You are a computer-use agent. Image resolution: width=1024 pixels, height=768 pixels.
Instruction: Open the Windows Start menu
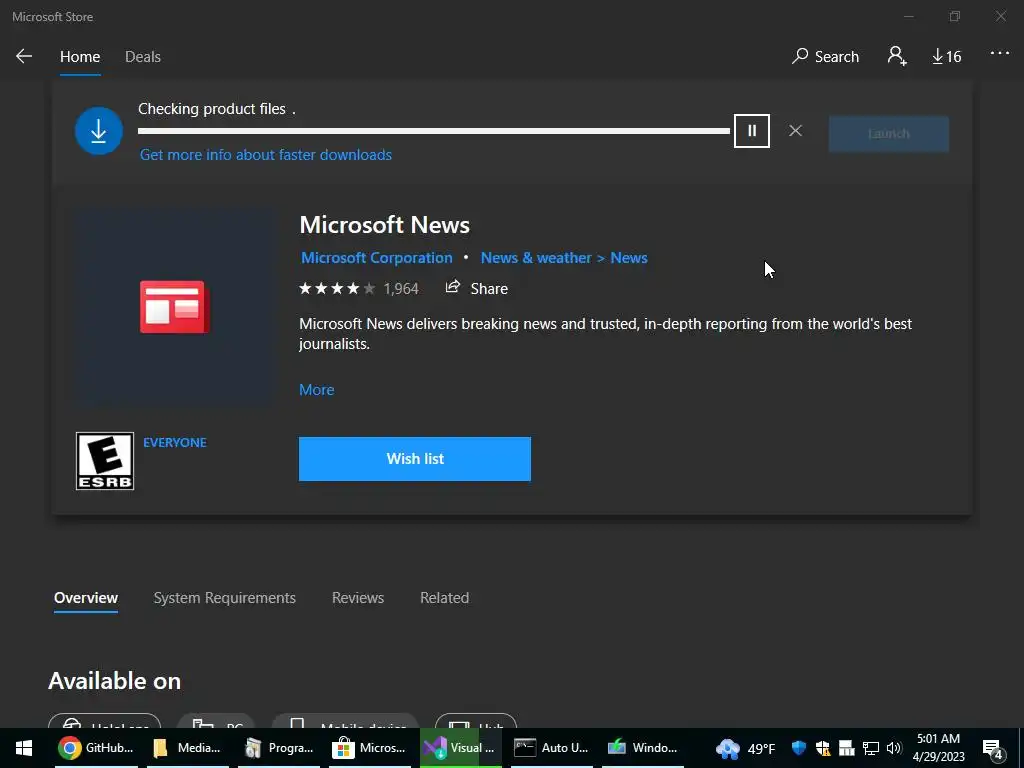point(24,748)
